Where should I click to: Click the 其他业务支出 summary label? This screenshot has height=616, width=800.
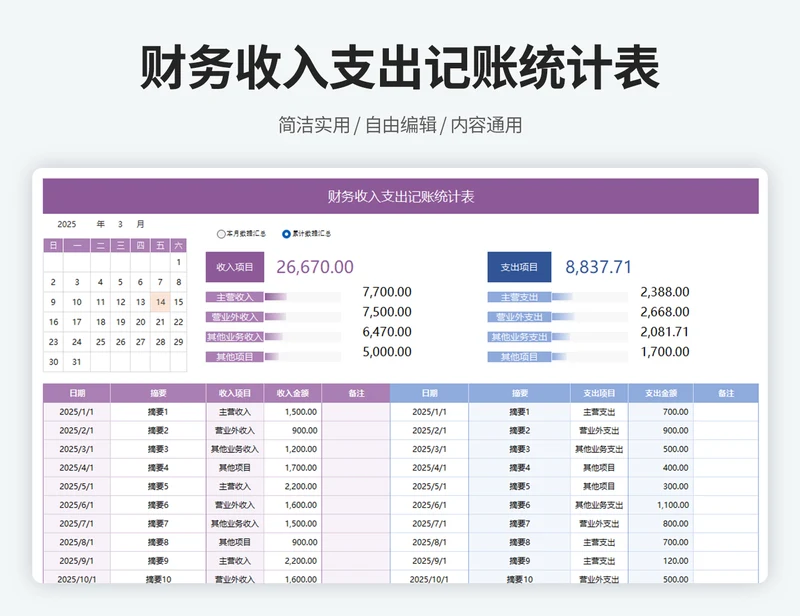519,337
